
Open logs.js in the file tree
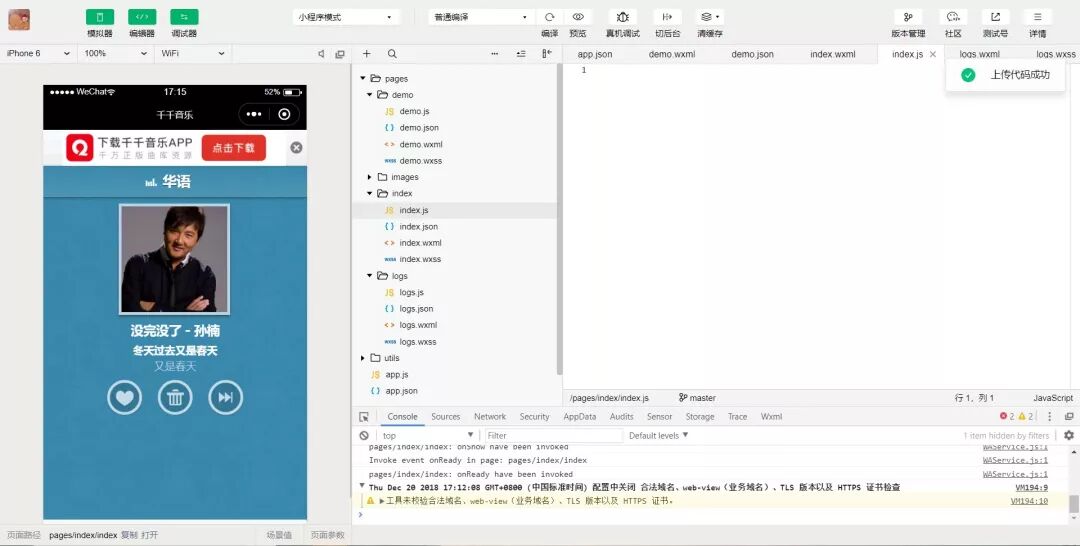click(411, 293)
